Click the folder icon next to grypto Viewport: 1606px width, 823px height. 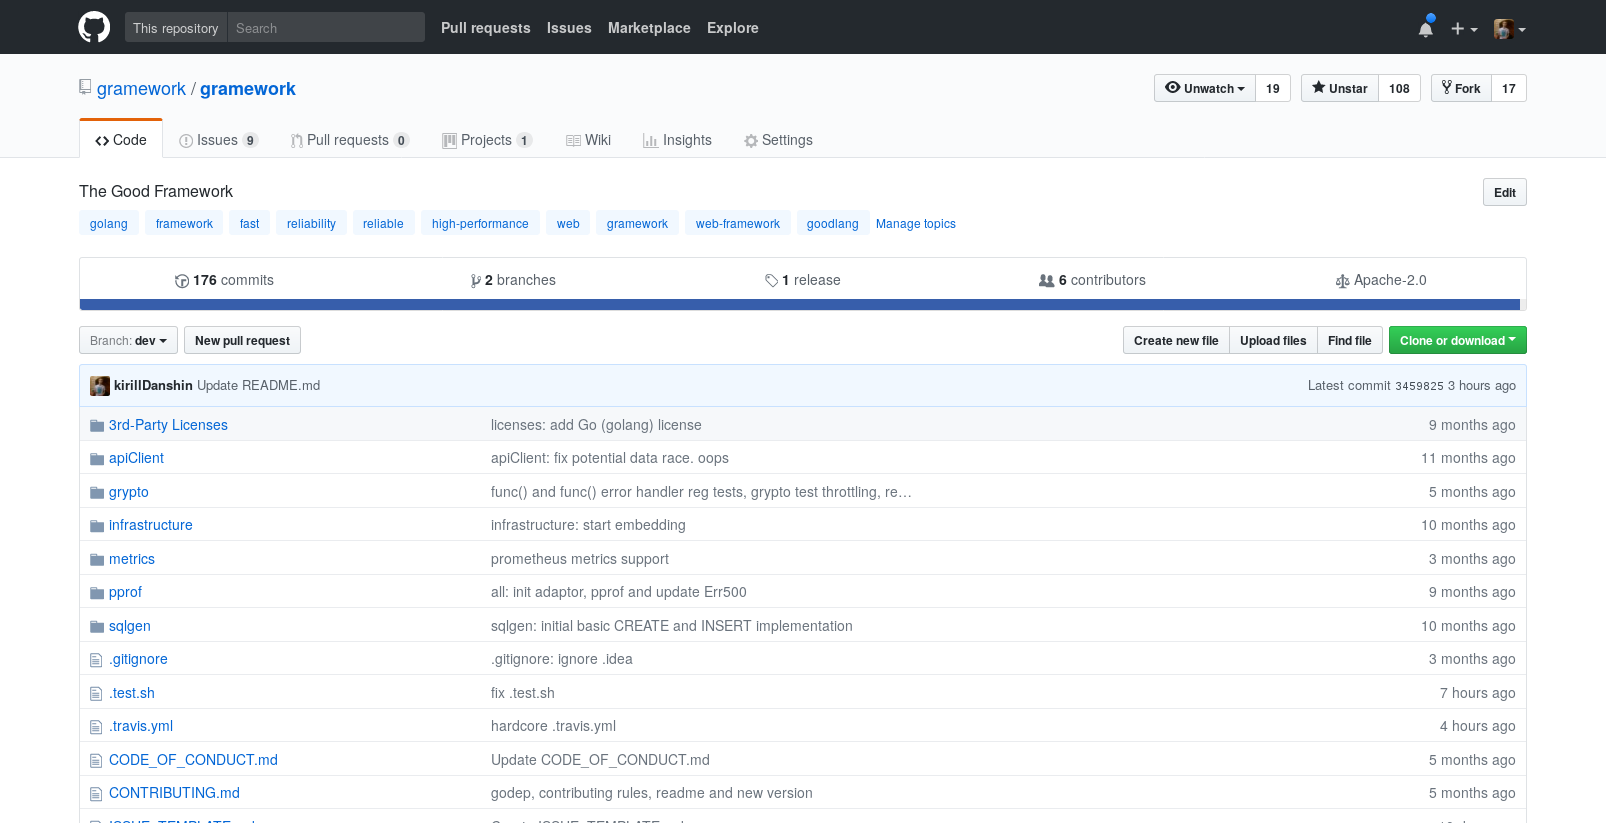tap(97, 493)
